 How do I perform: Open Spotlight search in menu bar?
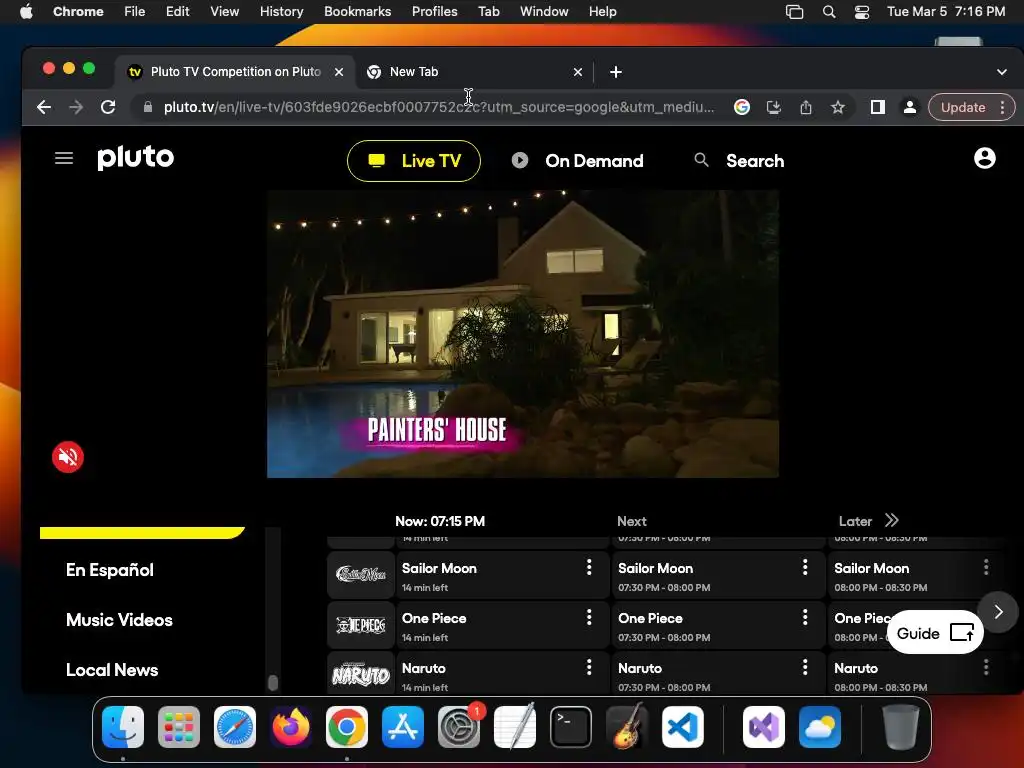point(829,11)
